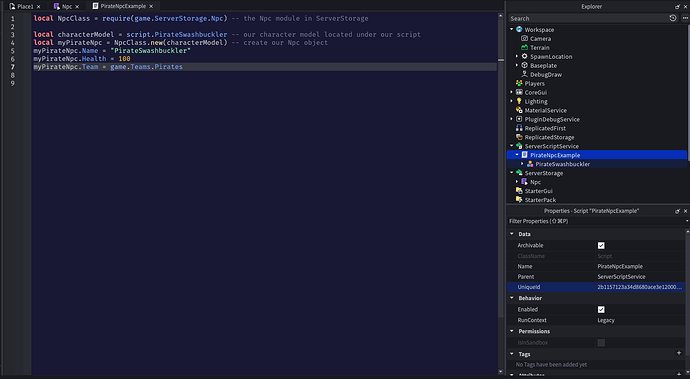The width and height of the screenshot is (690, 379).
Task: Collapse the Tags properties section
Action: (512, 353)
